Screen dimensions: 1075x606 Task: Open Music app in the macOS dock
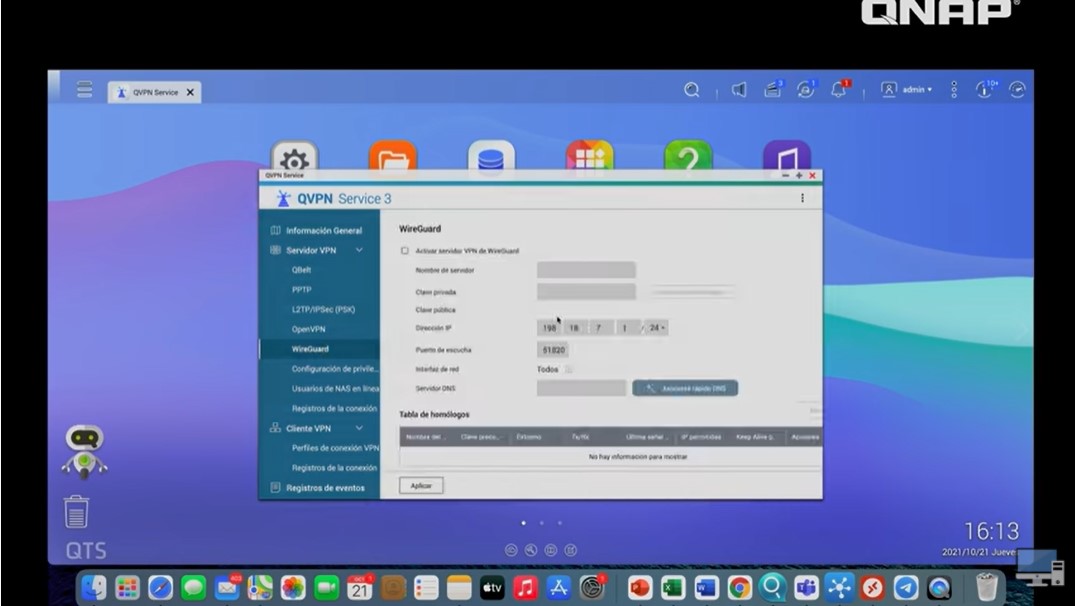pyautogui.click(x=525, y=587)
